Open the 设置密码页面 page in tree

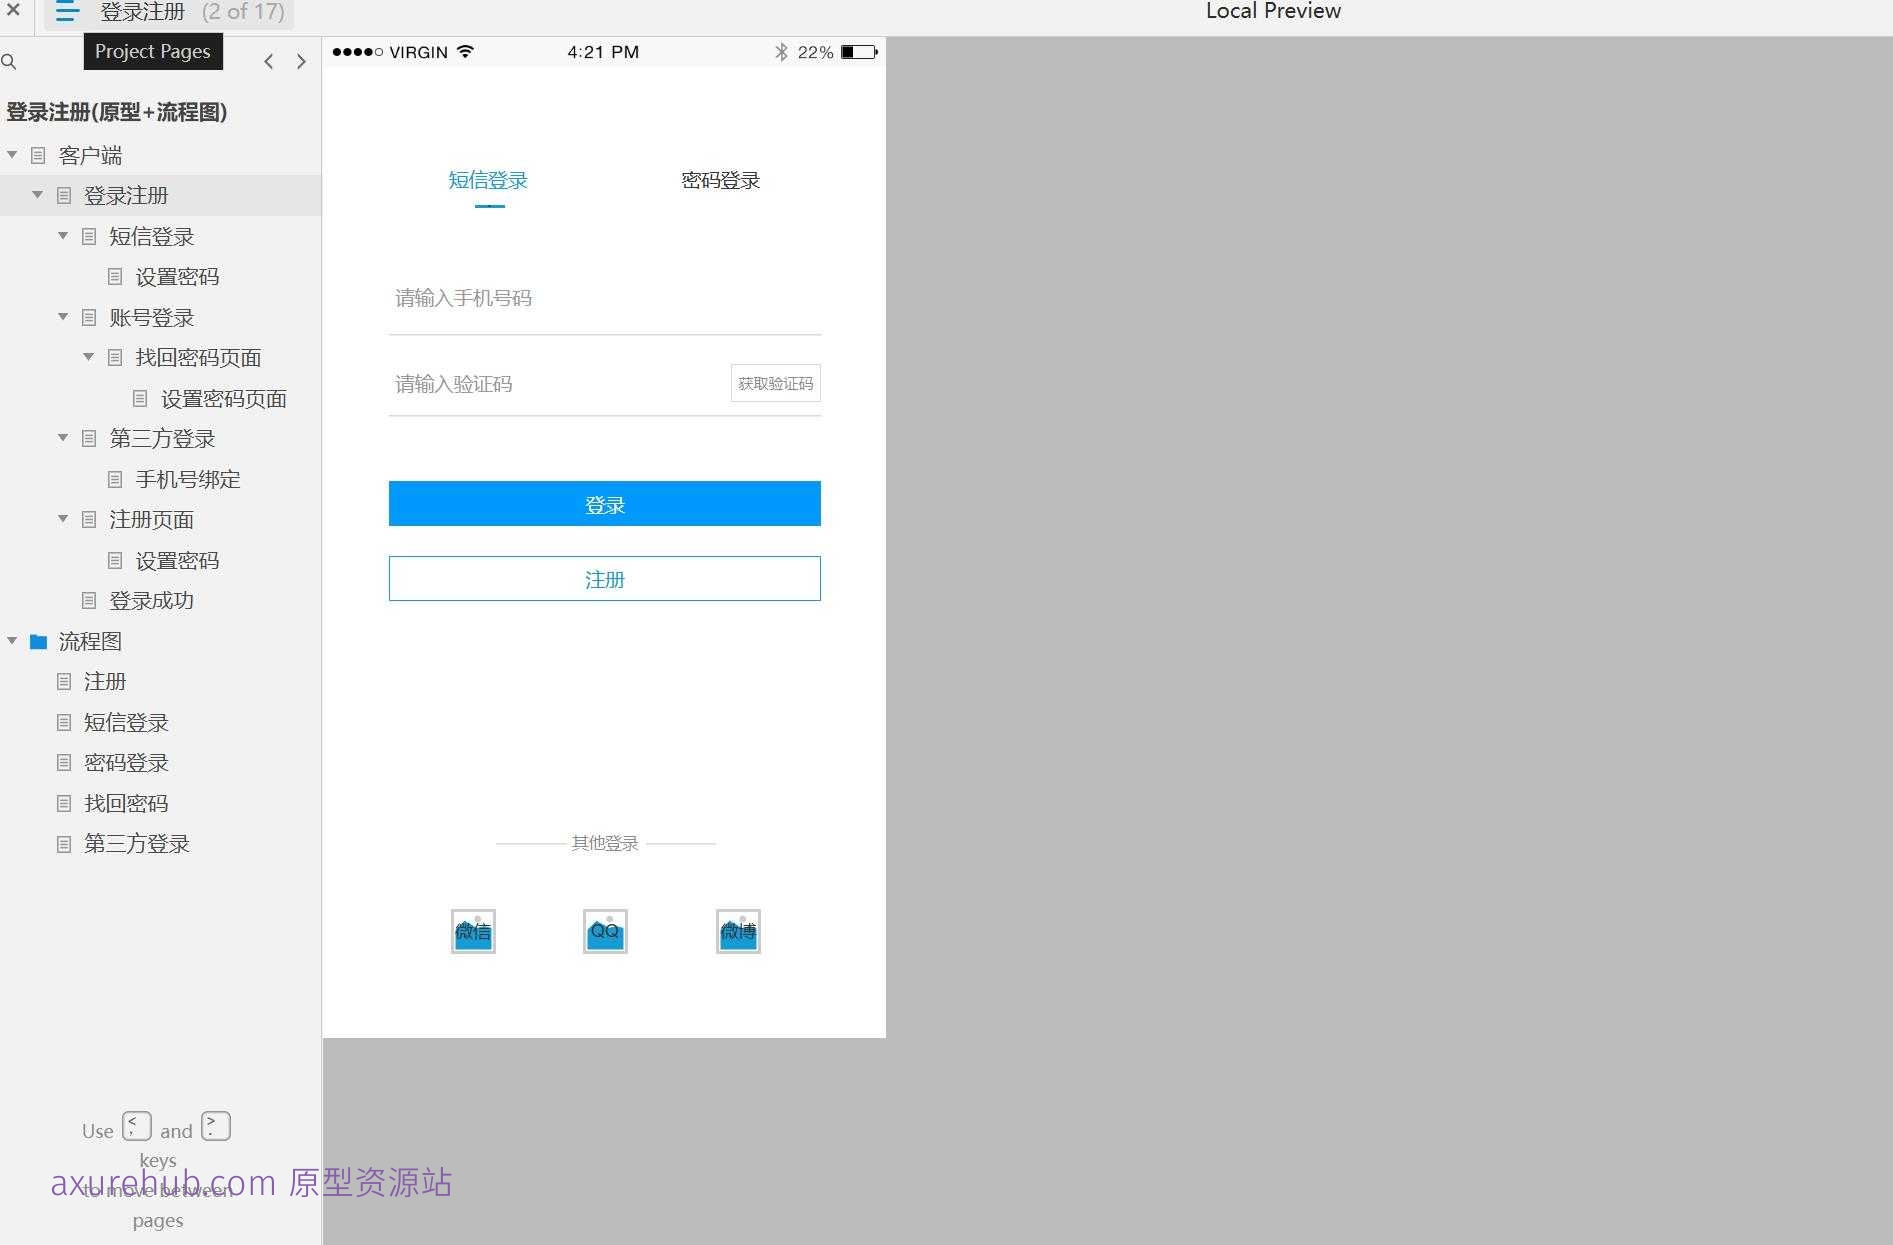[x=224, y=399]
